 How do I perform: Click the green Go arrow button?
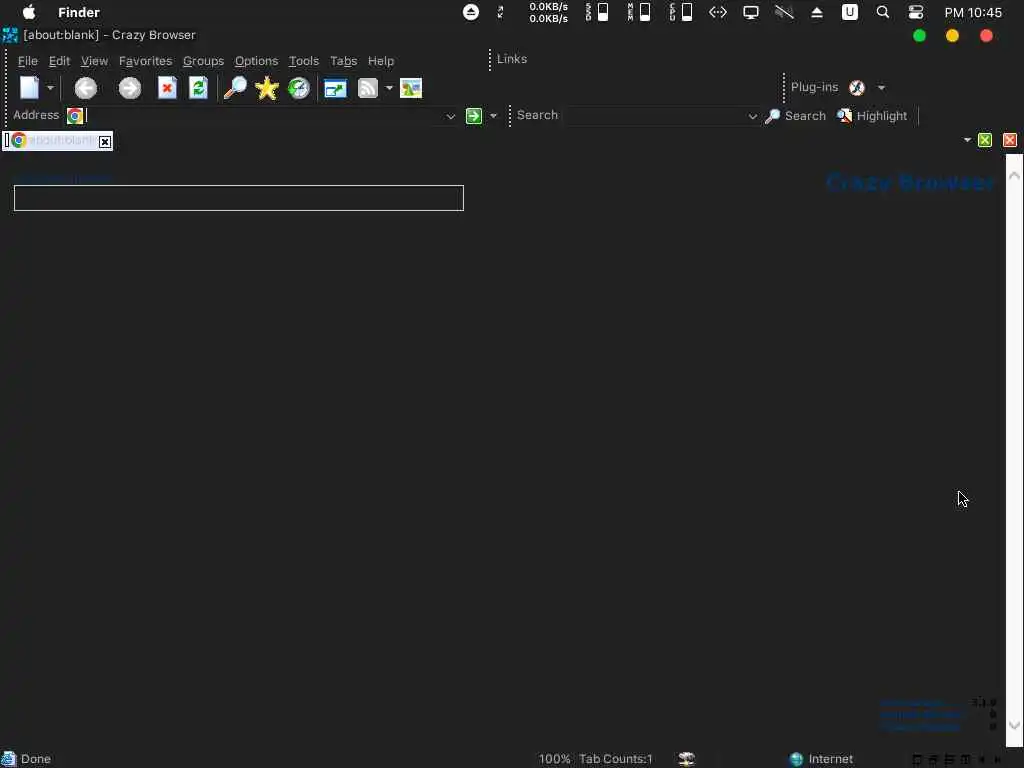click(473, 116)
